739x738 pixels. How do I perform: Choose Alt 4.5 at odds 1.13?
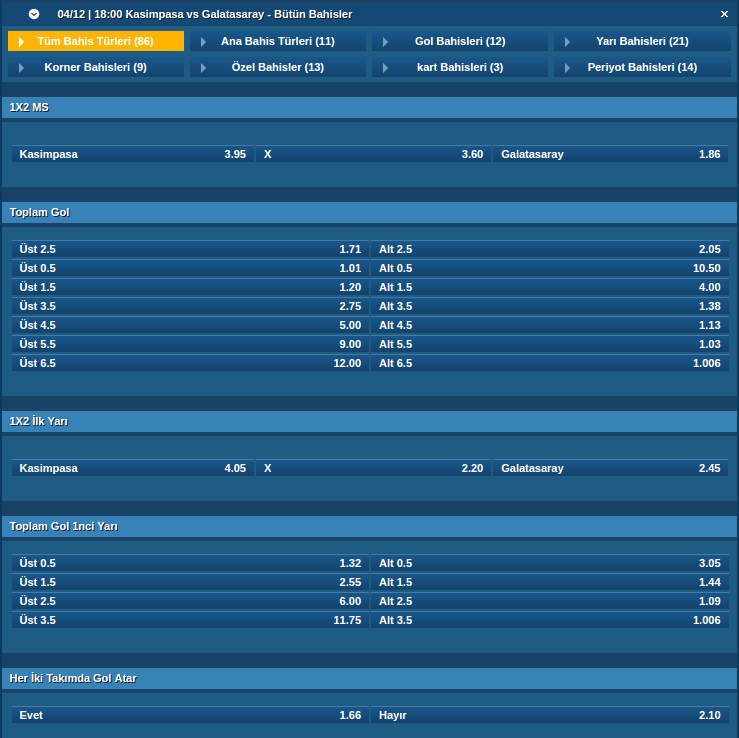pyautogui.click(x=550, y=325)
